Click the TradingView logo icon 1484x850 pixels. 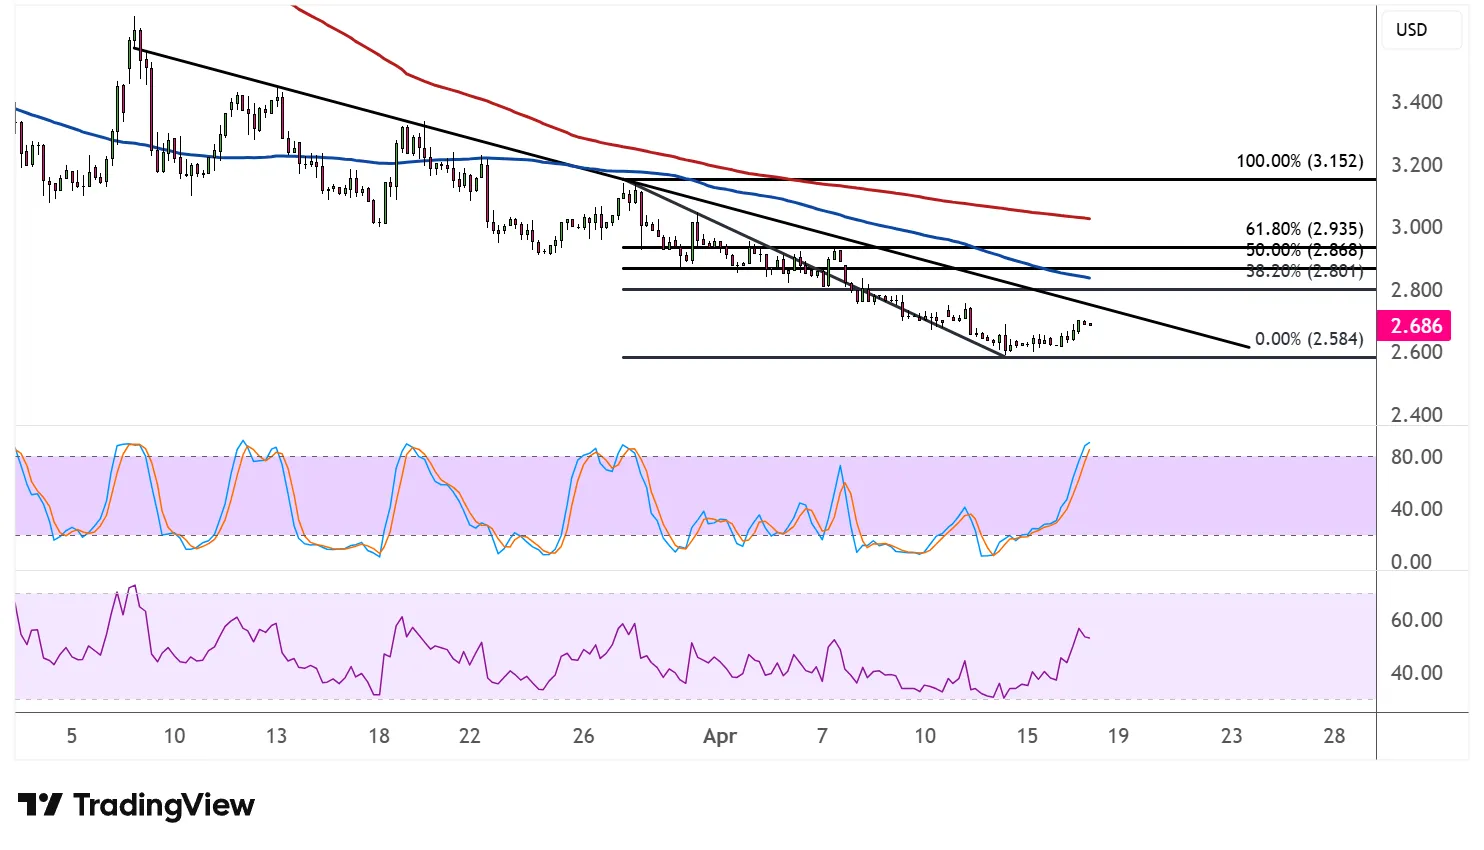pos(40,805)
